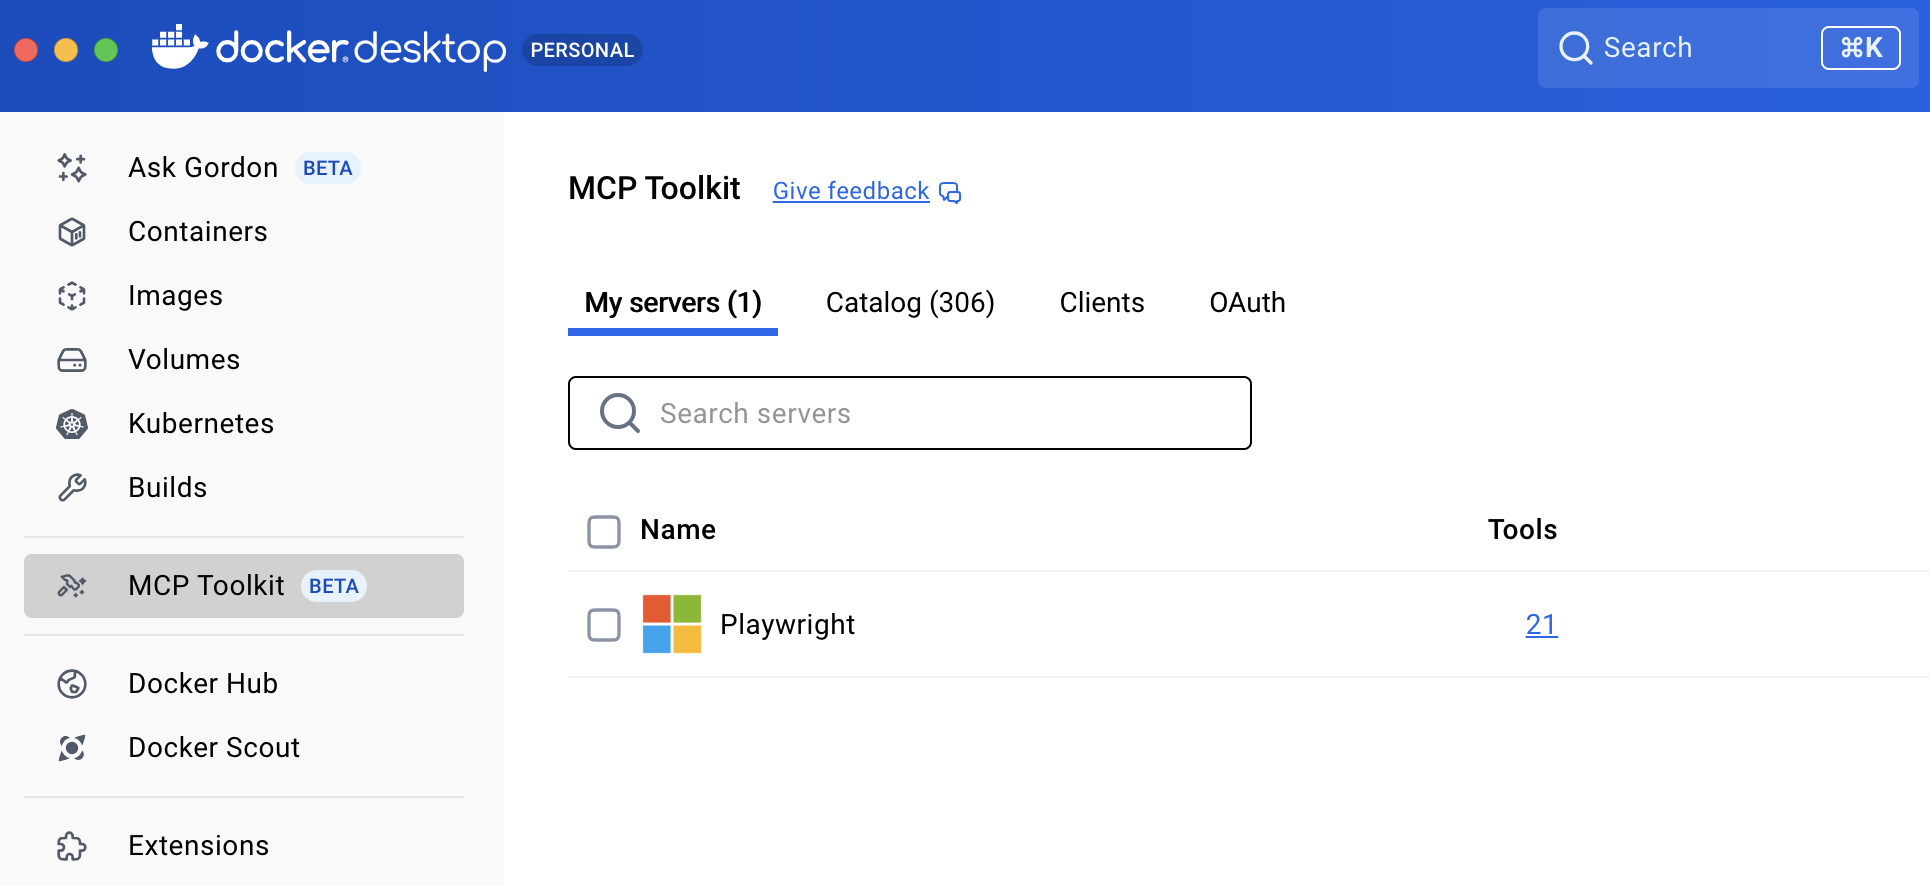Click the Volumes drive icon
The height and width of the screenshot is (886, 1930).
click(x=72, y=360)
